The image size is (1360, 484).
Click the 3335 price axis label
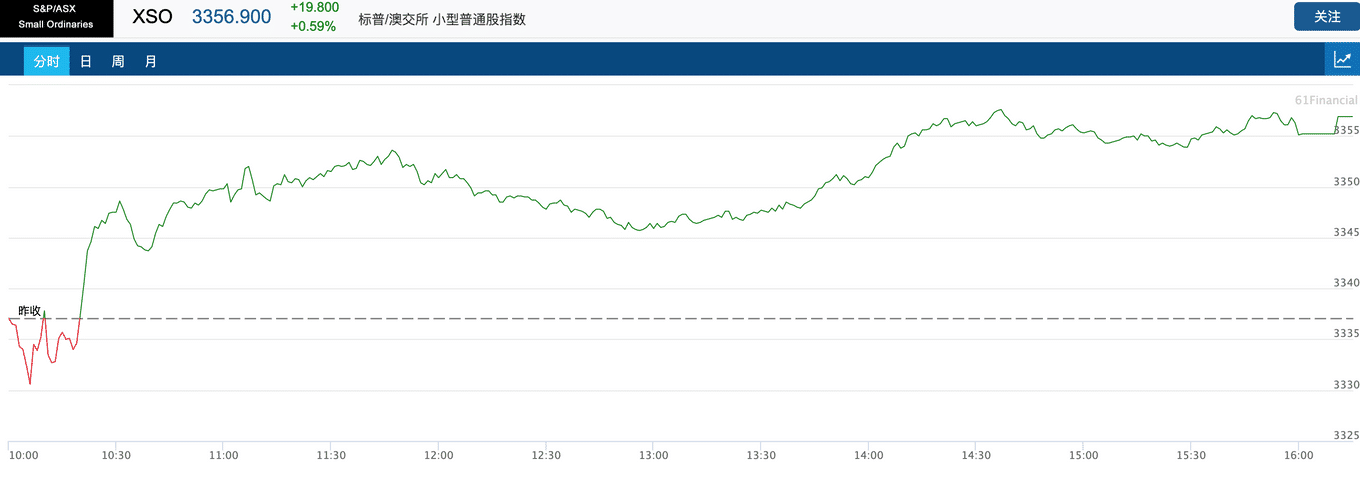click(x=1346, y=334)
